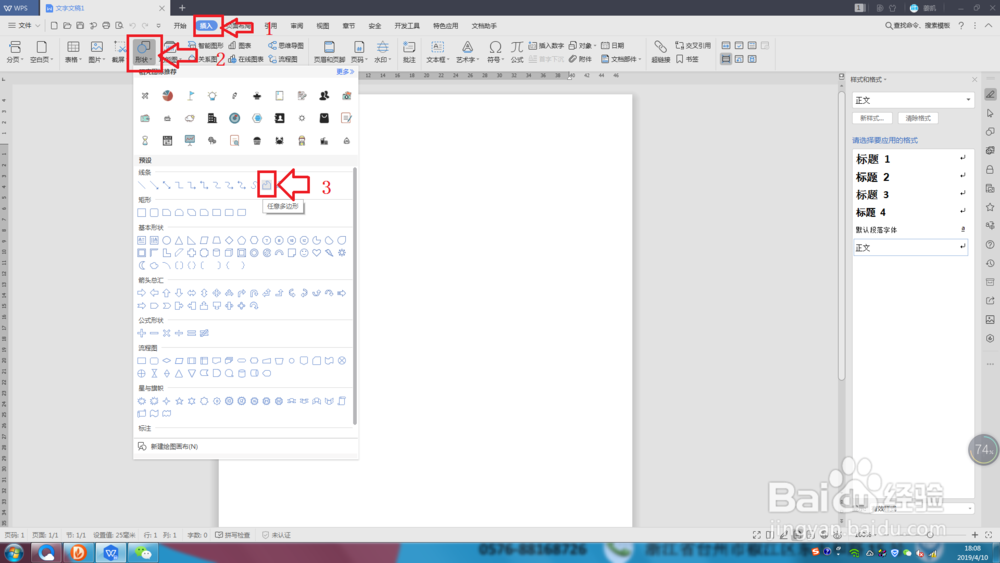Insert 日期 date
Image resolution: width=1000 pixels, height=563 pixels.
click(x=613, y=45)
